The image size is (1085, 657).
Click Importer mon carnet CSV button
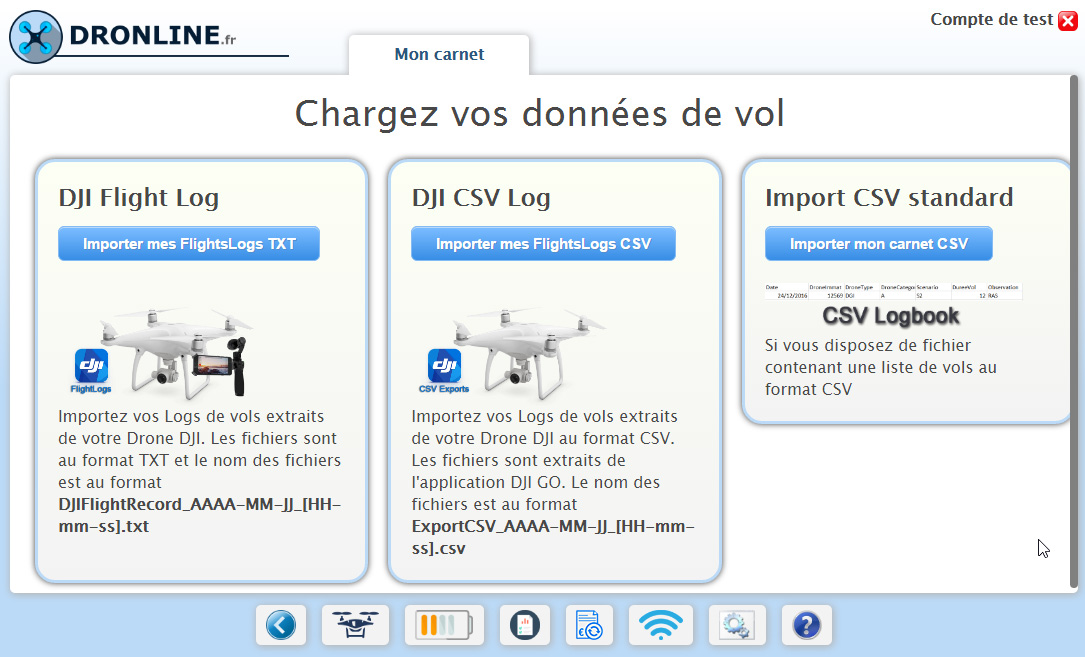tap(879, 244)
